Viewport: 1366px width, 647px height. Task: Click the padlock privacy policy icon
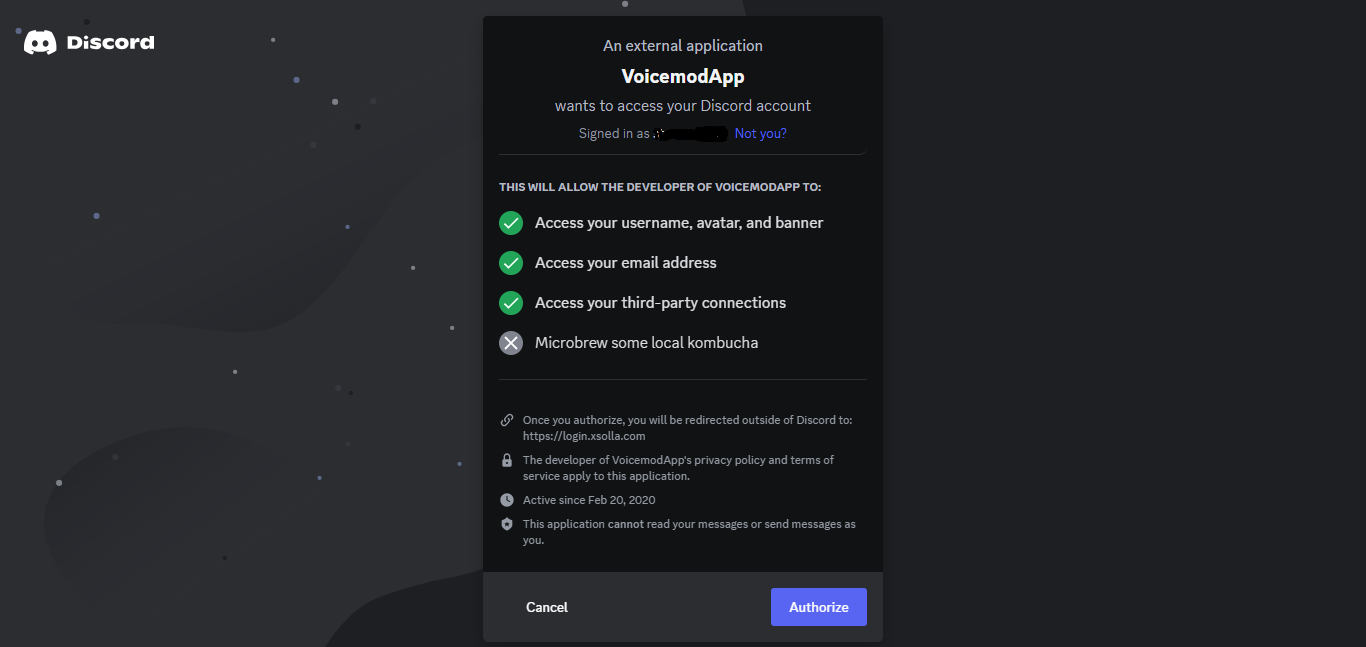point(507,460)
